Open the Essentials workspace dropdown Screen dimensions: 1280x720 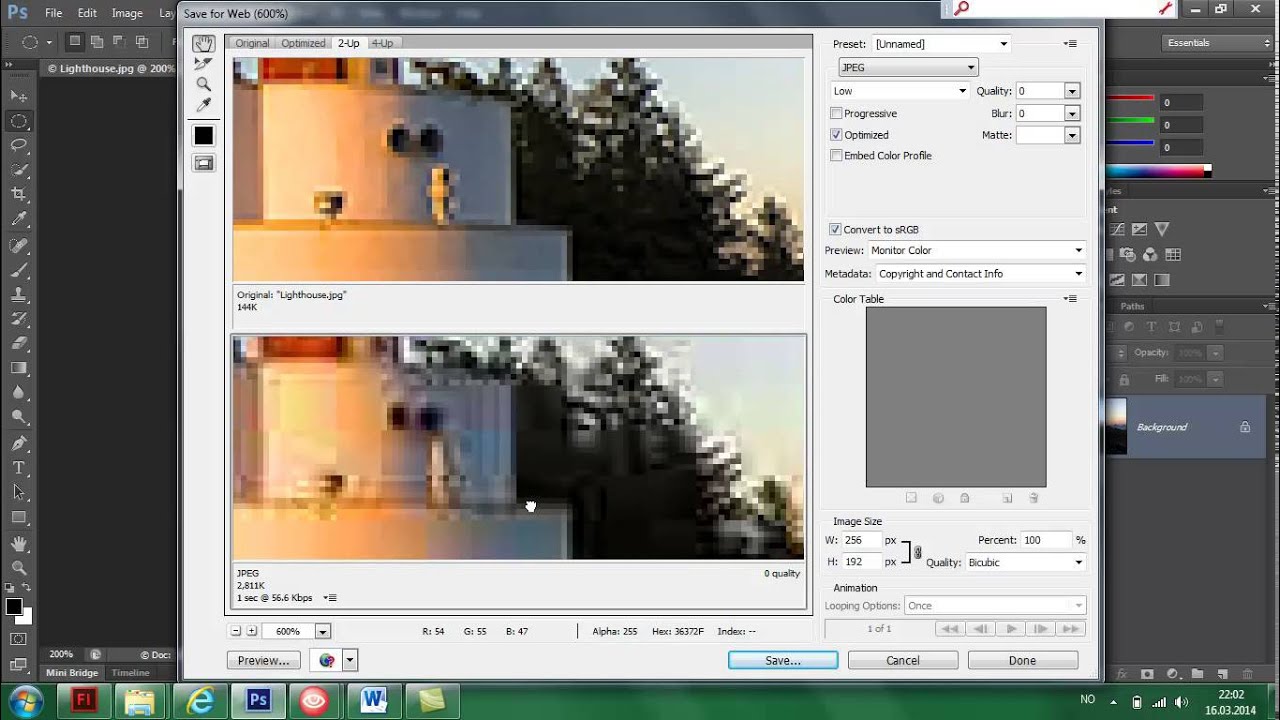click(1219, 43)
